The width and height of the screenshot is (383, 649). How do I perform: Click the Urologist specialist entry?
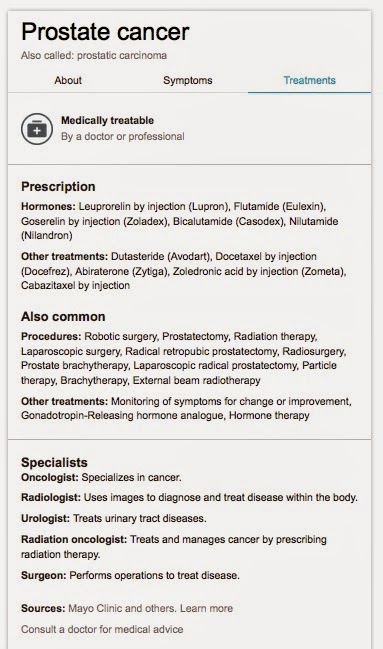click(114, 518)
